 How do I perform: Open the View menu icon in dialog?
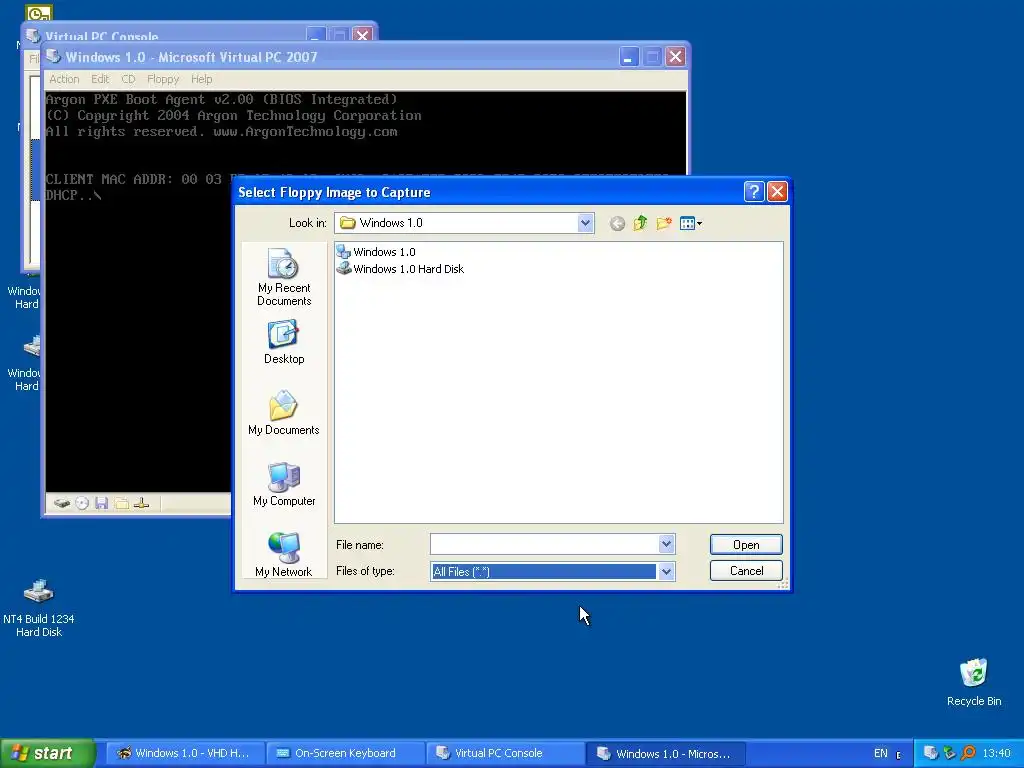click(x=690, y=223)
